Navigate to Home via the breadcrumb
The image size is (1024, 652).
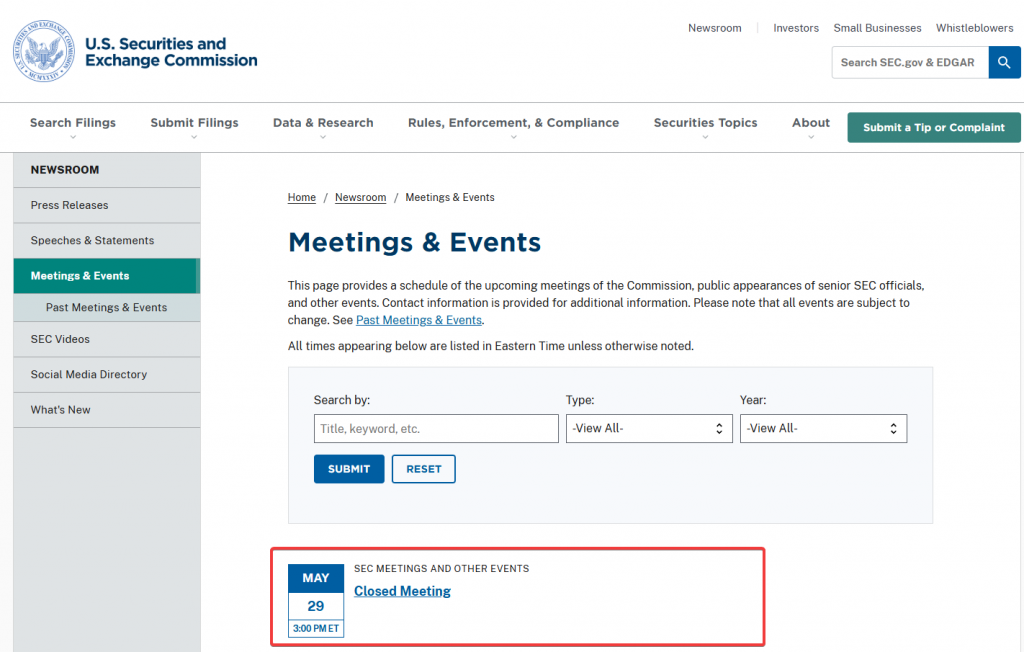tap(301, 197)
